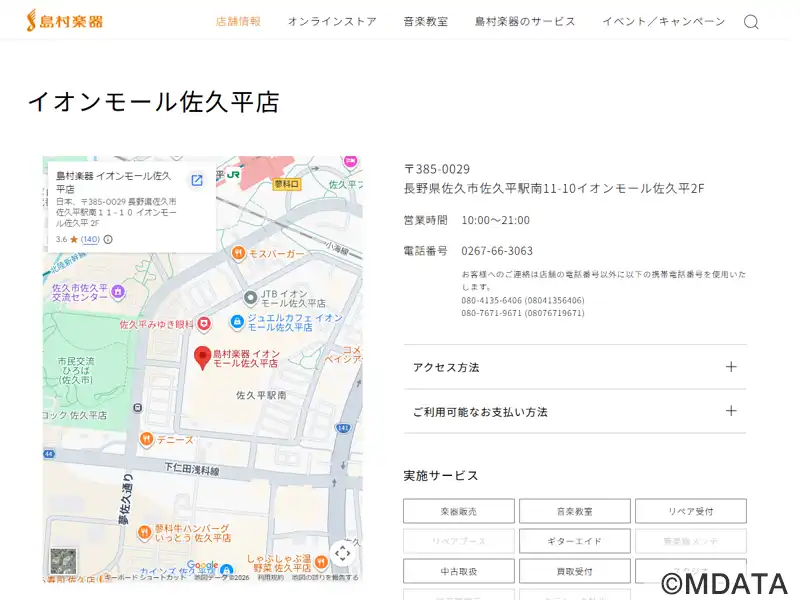800x600 pixels.
Task: Open the 店舗情報 menu item
Action: pos(238,21)
